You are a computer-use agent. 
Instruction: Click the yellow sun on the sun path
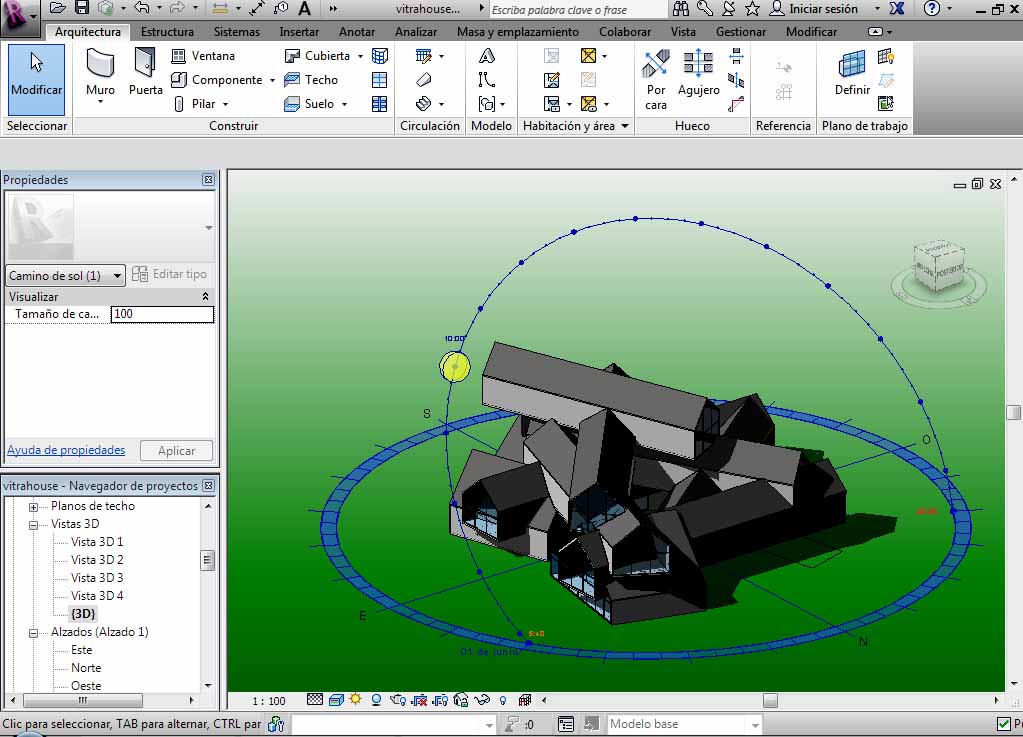[455, 367]
